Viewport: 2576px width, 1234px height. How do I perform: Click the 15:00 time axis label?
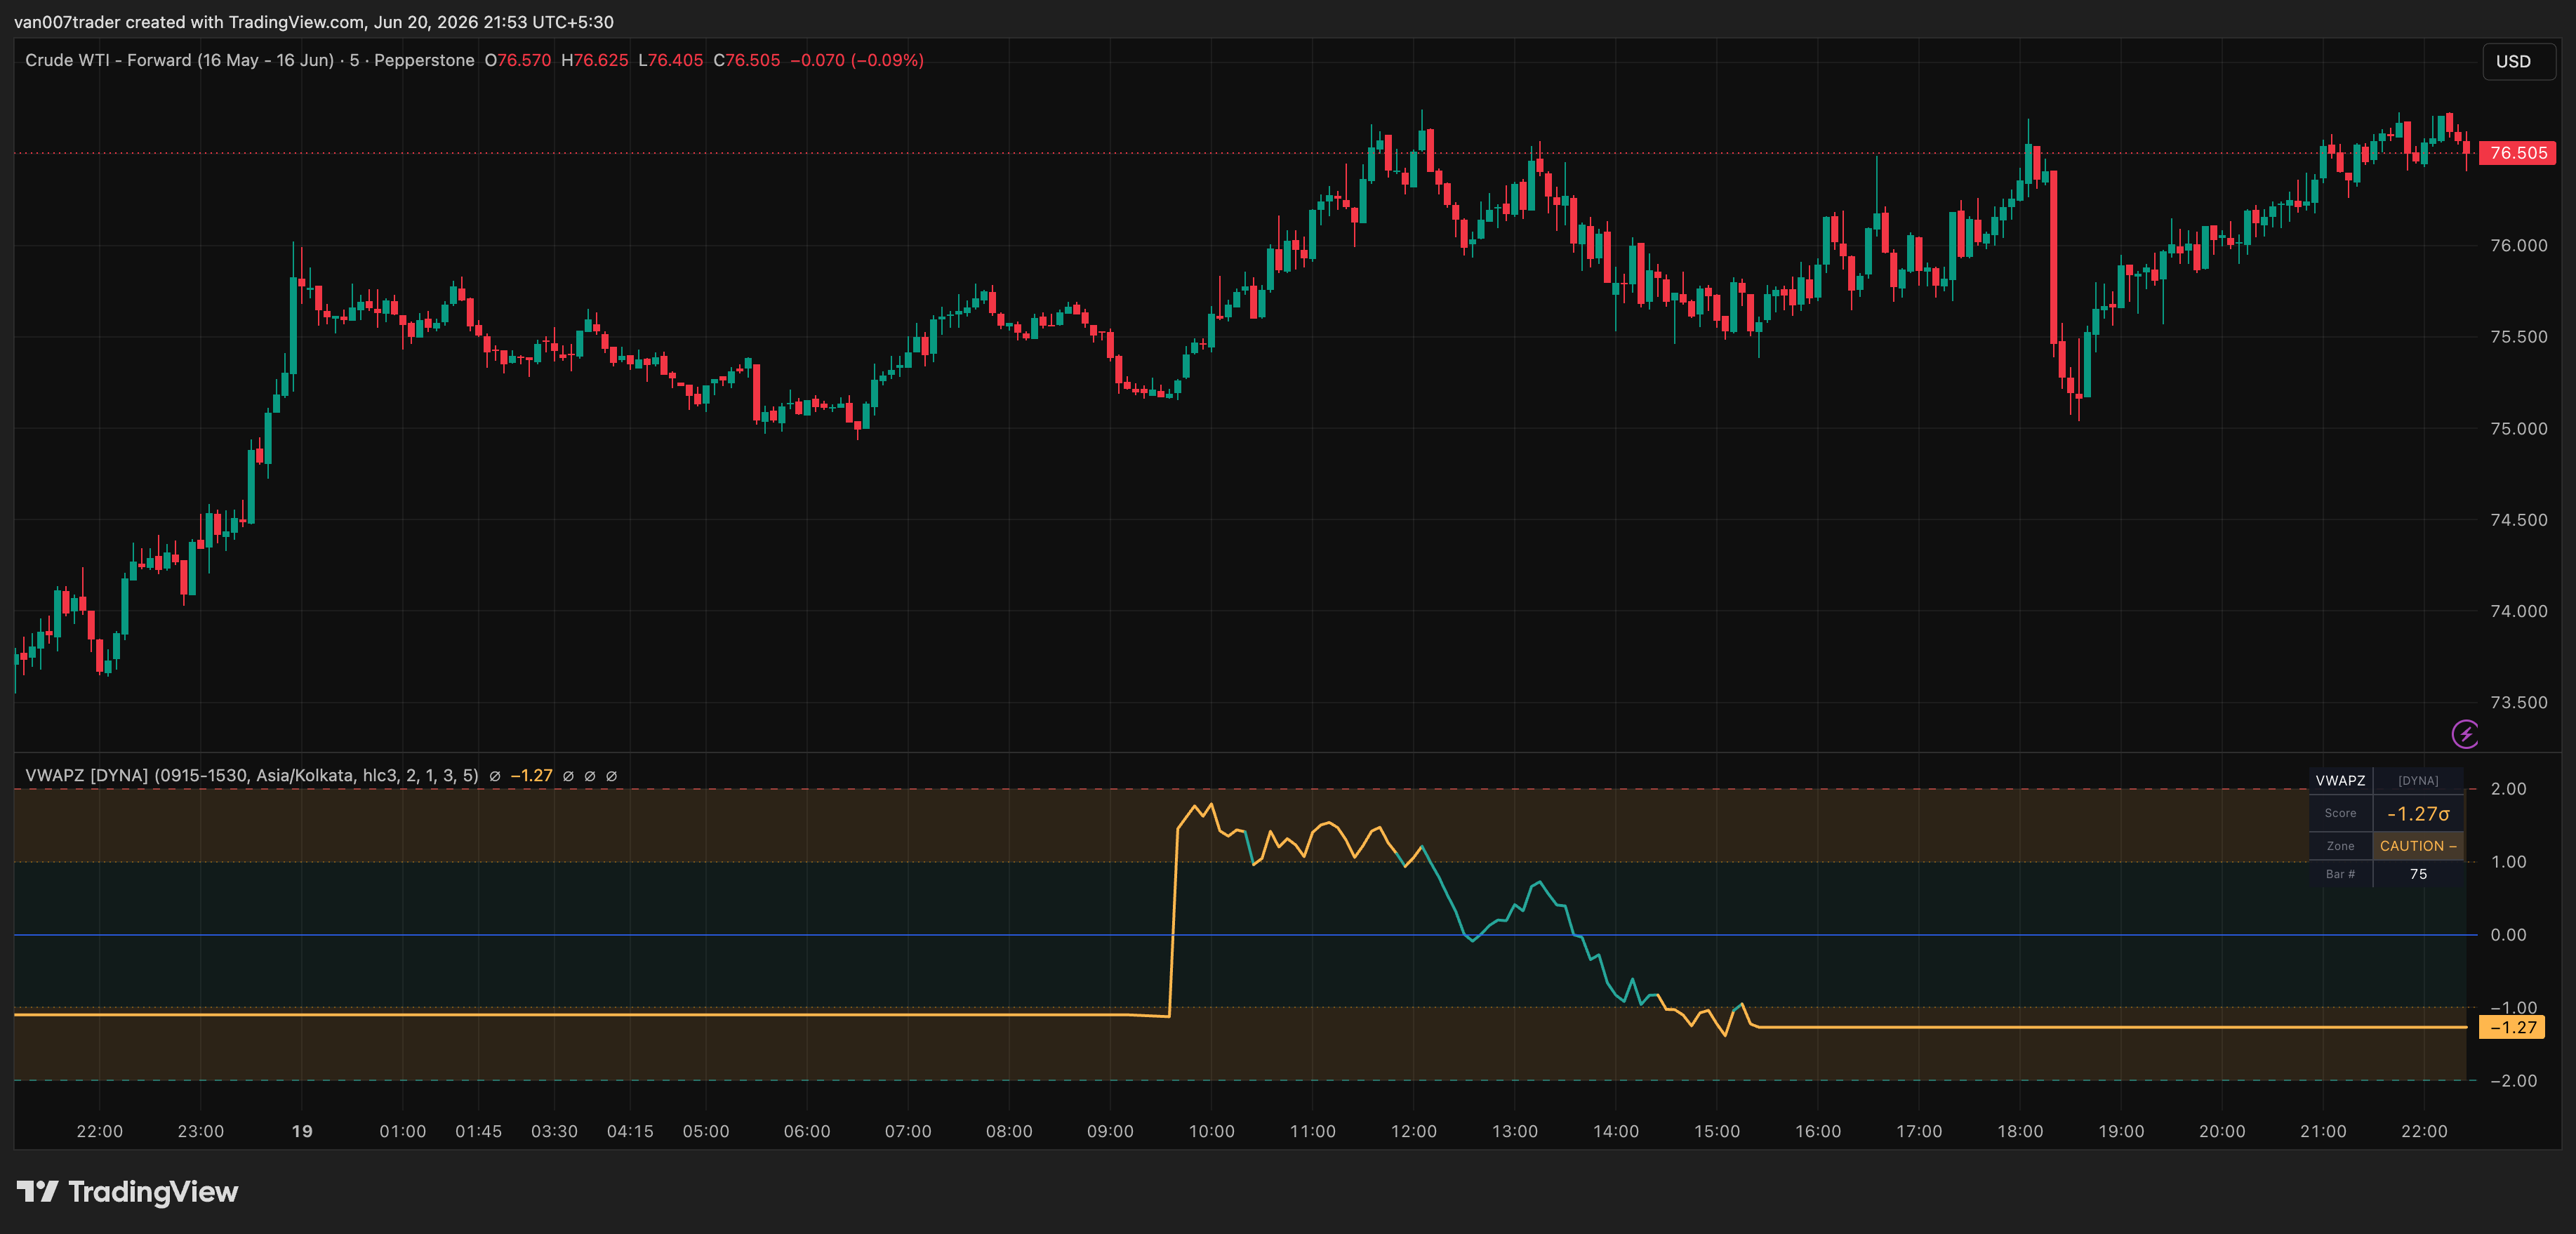pos(1717,1132)
